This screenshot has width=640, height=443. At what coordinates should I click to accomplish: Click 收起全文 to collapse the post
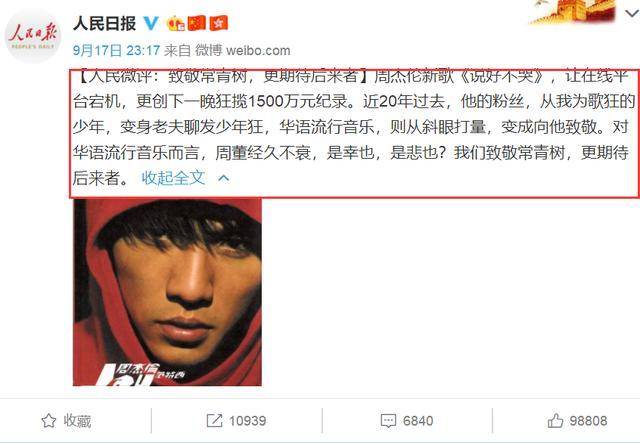pos(173,178)
